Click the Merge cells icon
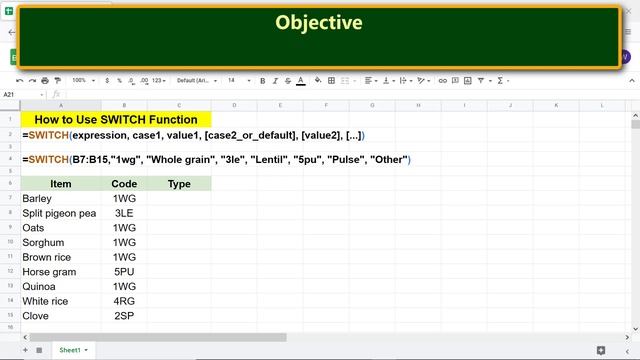 [345, 81]
